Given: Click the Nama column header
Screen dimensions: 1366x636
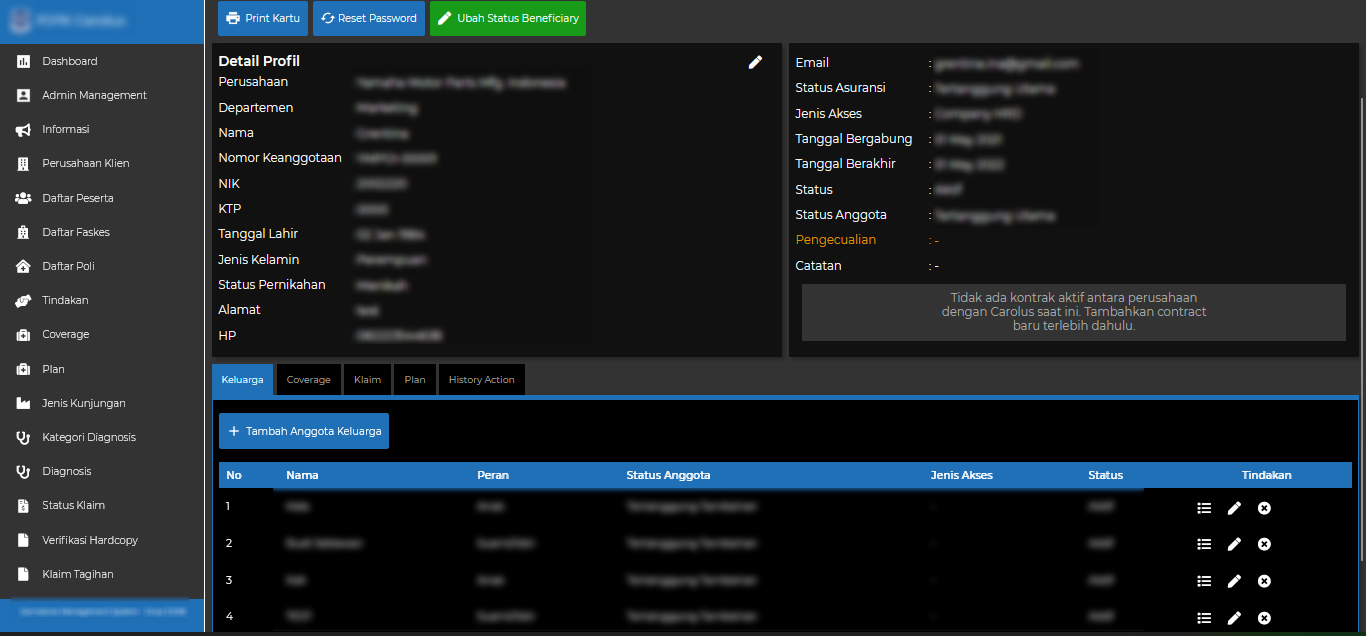Looking at the screenshot, I should coord(302,475).
